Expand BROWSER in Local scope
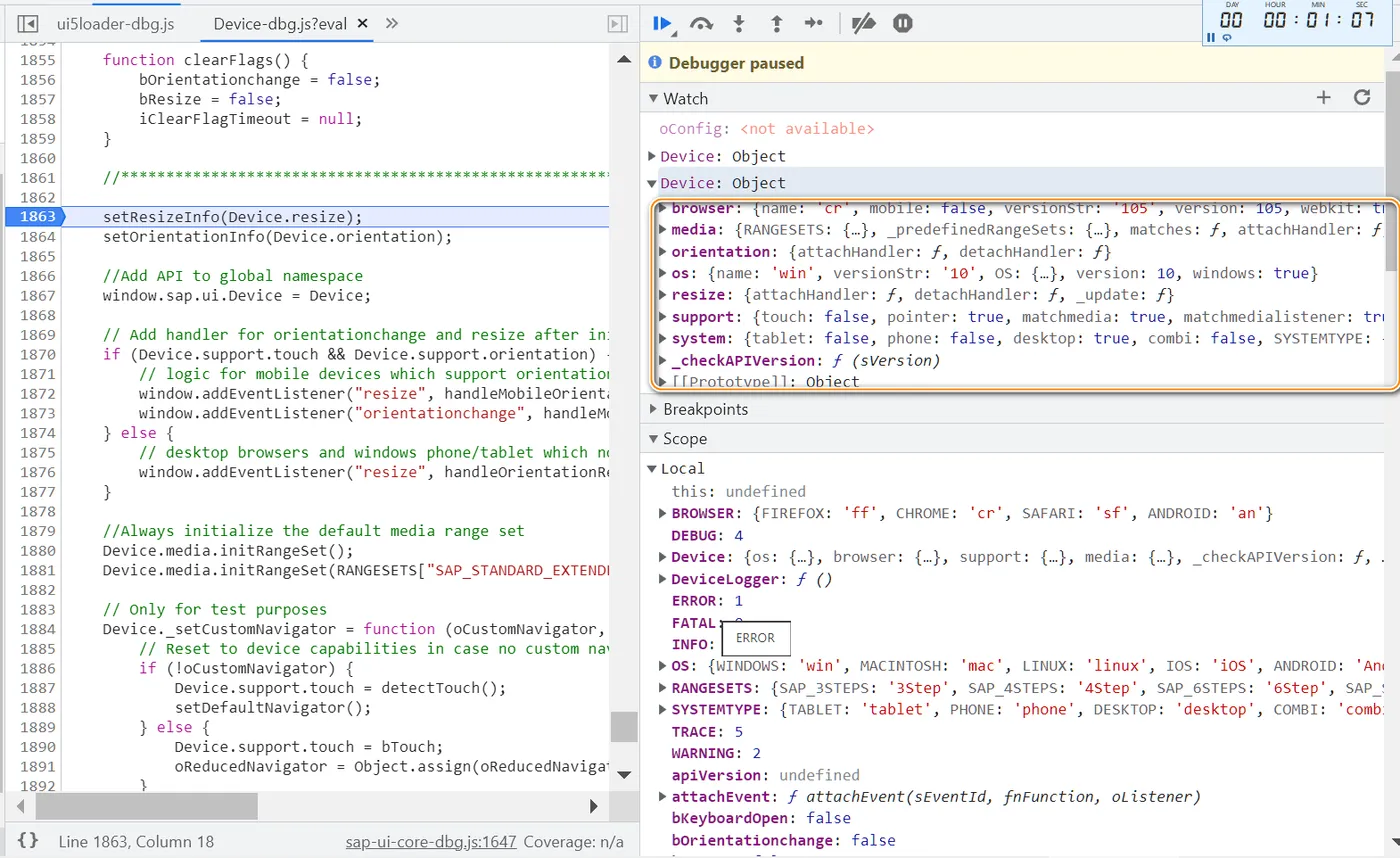 pyautogui.click(x=662, y=513)
